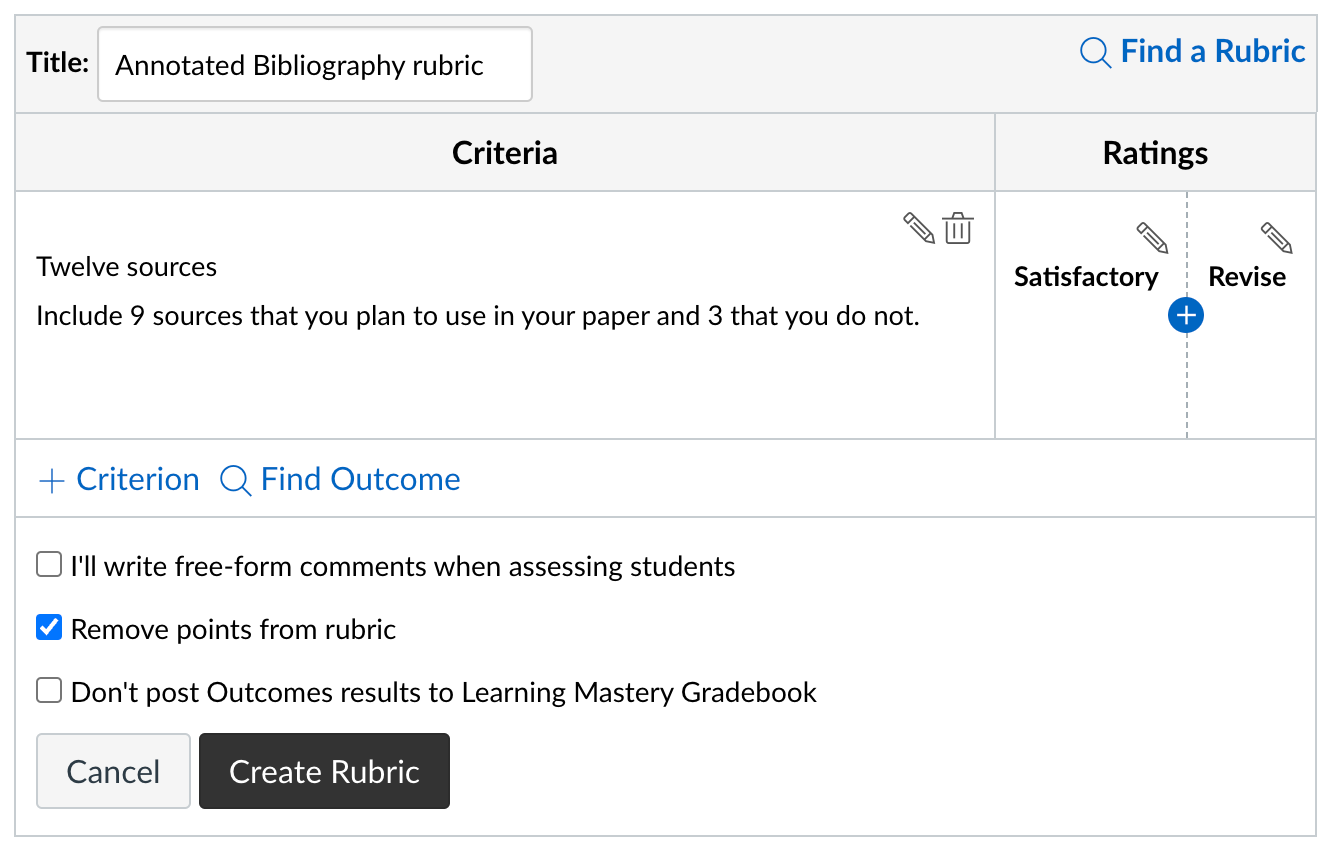Image resolution: width=1336 pixels, height=854 pixels.
Task: Click the plus icon next to Criterion
Action: pyautogui.click(x=50, y=480)
